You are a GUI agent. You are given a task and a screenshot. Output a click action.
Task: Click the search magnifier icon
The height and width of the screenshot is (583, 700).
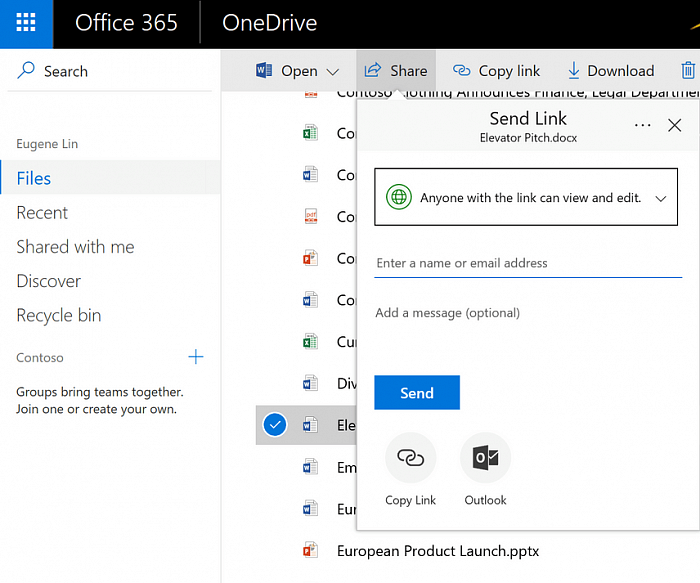pos(26,70)
